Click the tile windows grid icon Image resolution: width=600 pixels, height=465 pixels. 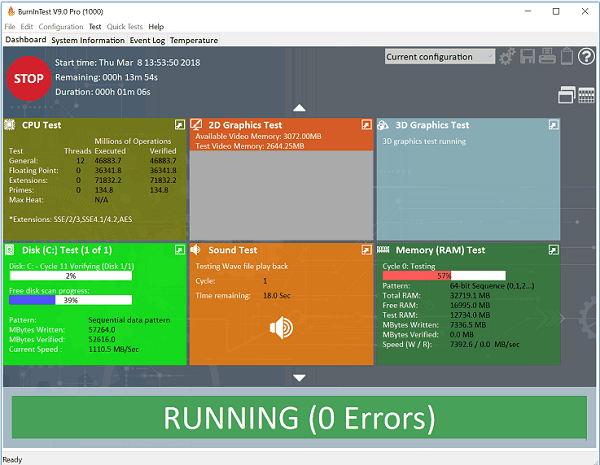pyautogui.click(x=586, y=95)
